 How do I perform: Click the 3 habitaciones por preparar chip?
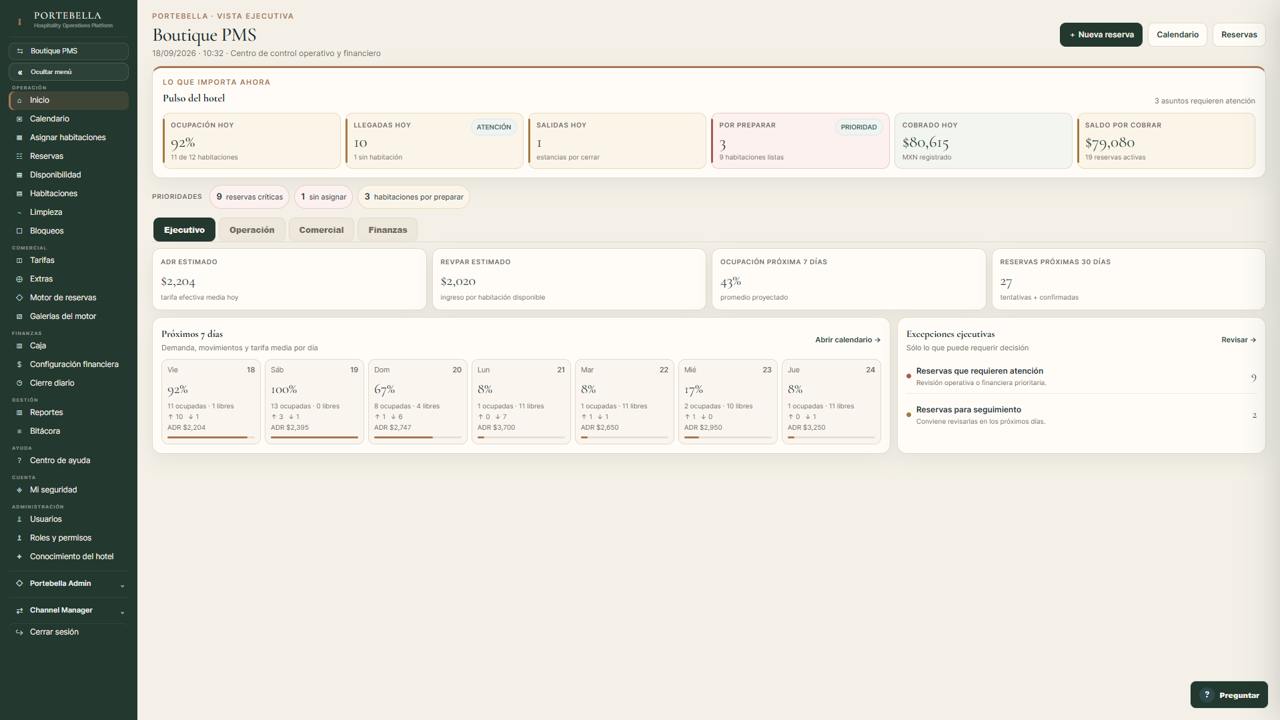click(x=414, y=197)
